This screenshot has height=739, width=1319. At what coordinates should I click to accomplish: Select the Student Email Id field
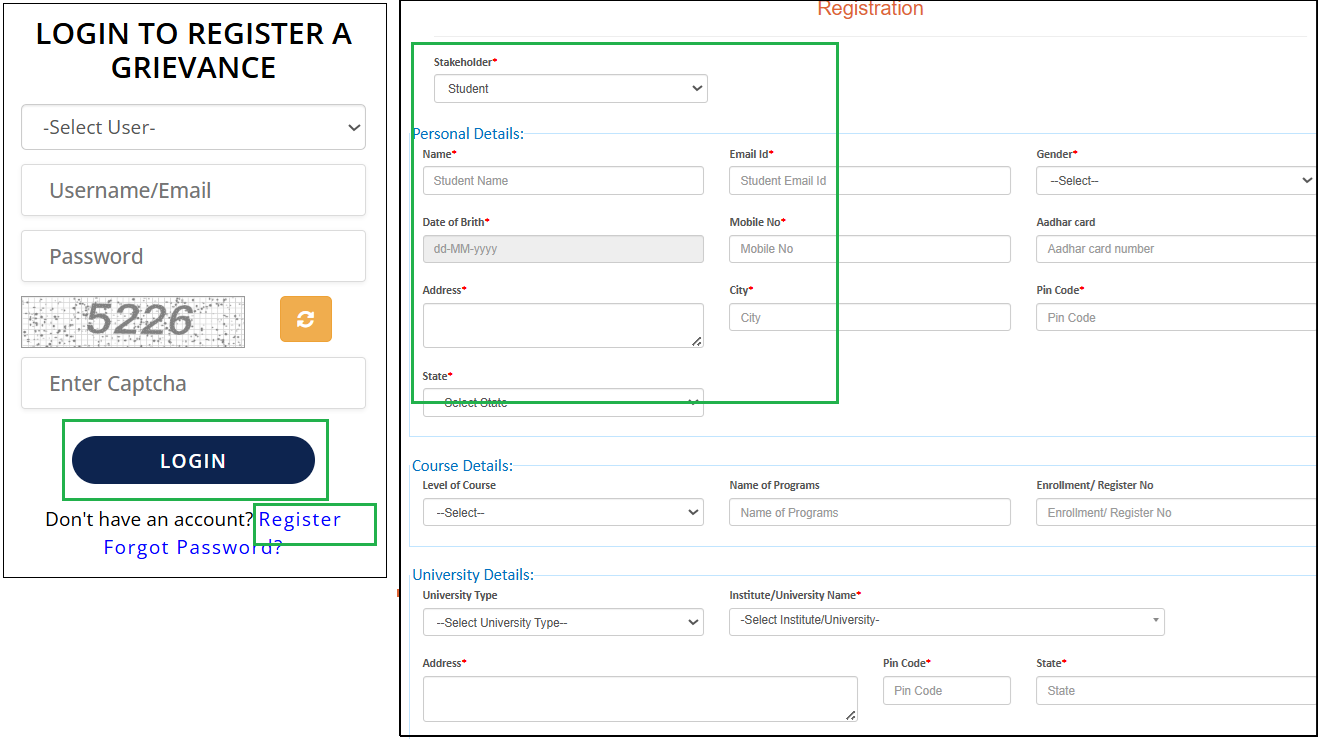pos(869,181)
